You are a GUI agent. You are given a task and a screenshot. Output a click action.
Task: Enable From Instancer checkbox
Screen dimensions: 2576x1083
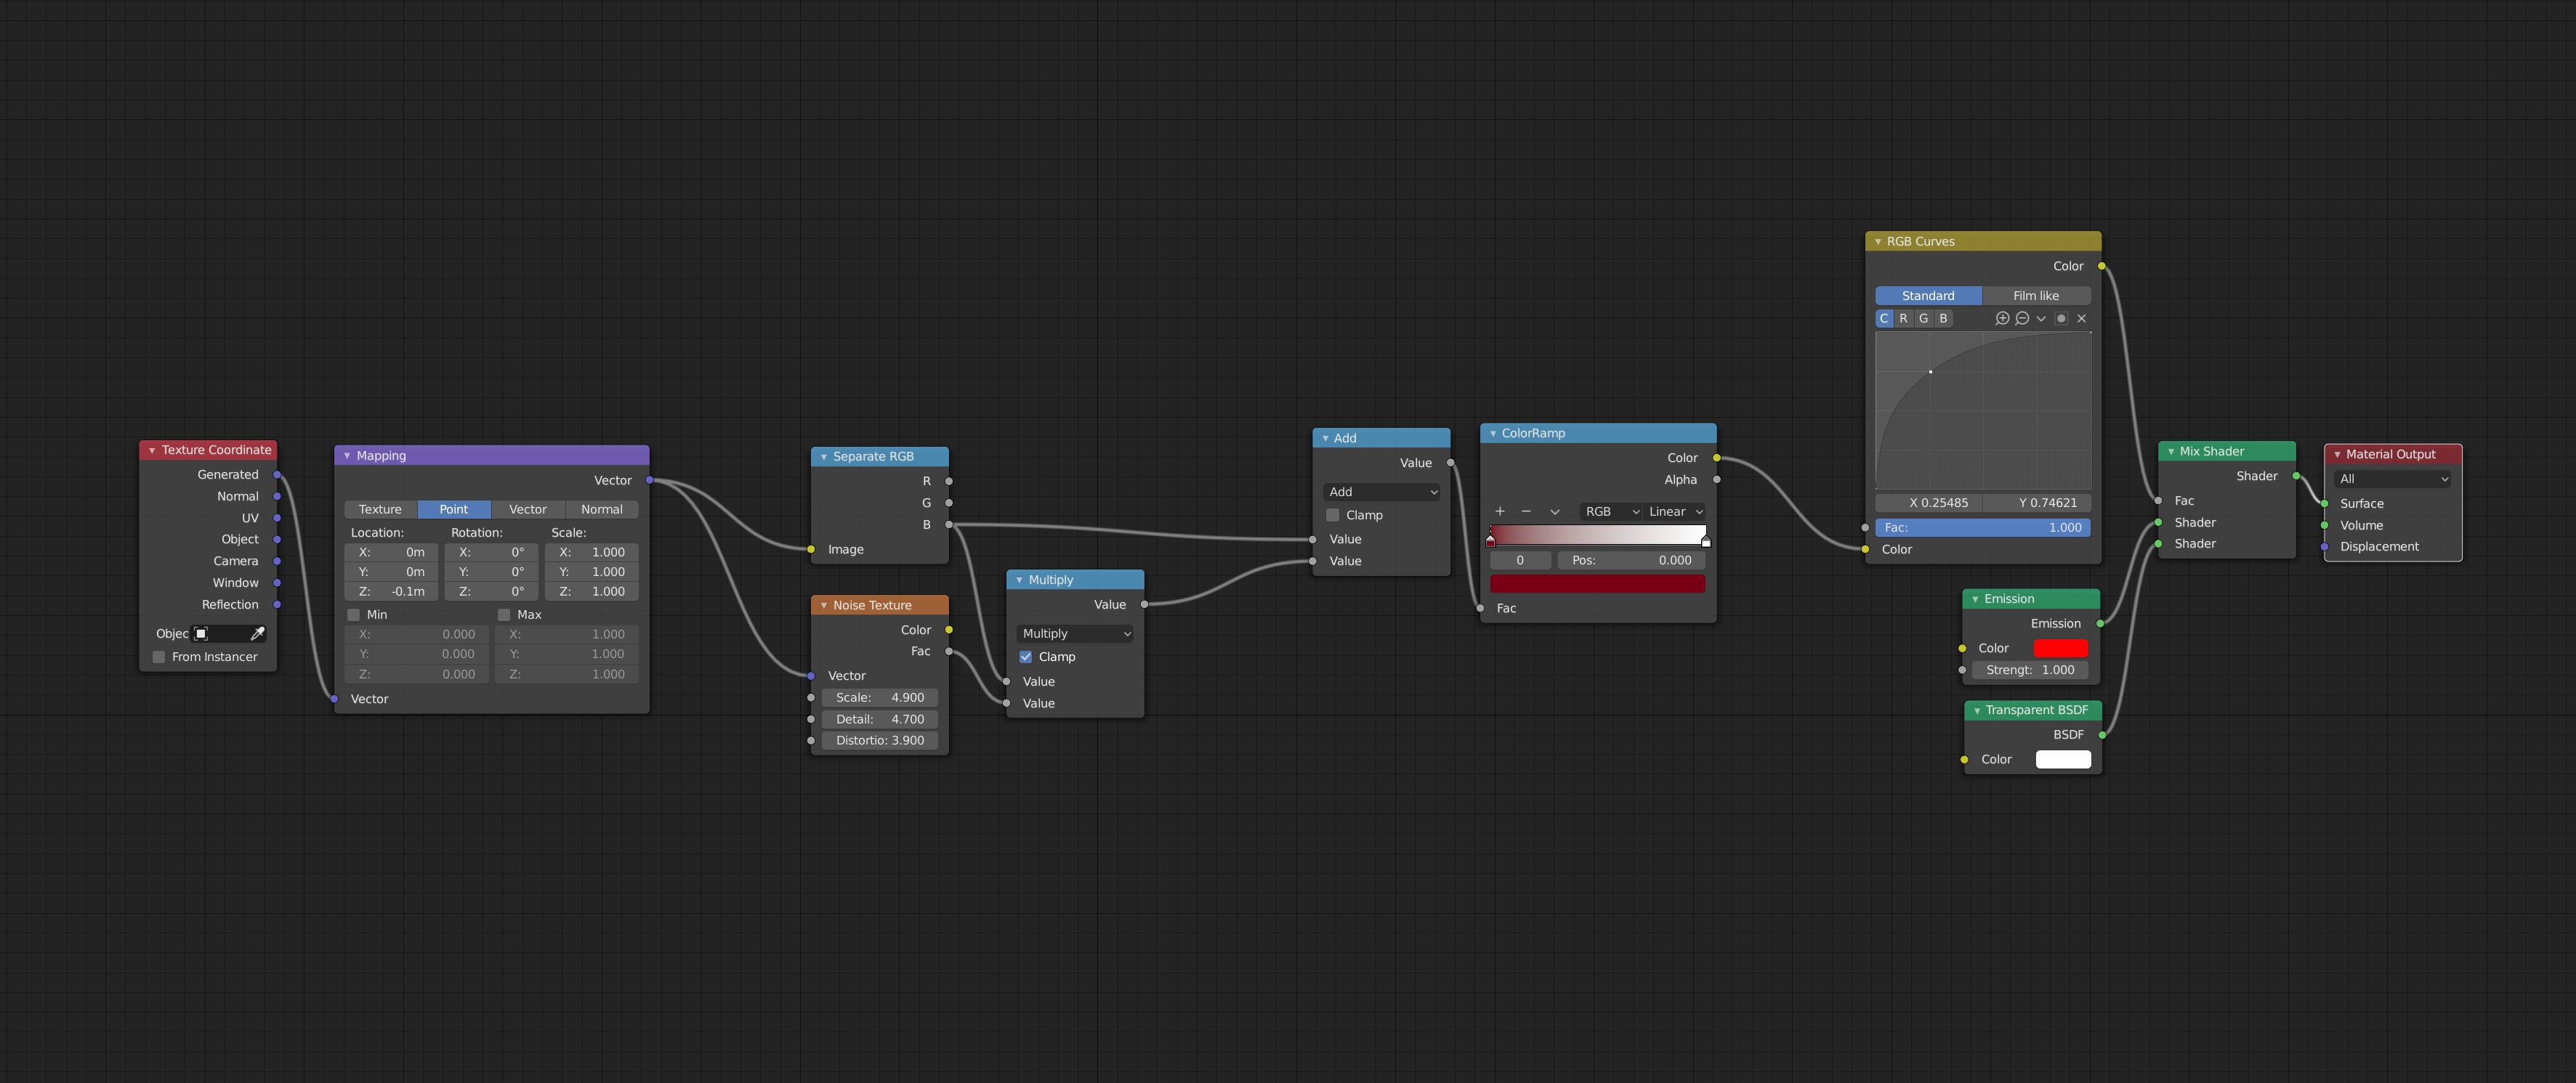159,657
